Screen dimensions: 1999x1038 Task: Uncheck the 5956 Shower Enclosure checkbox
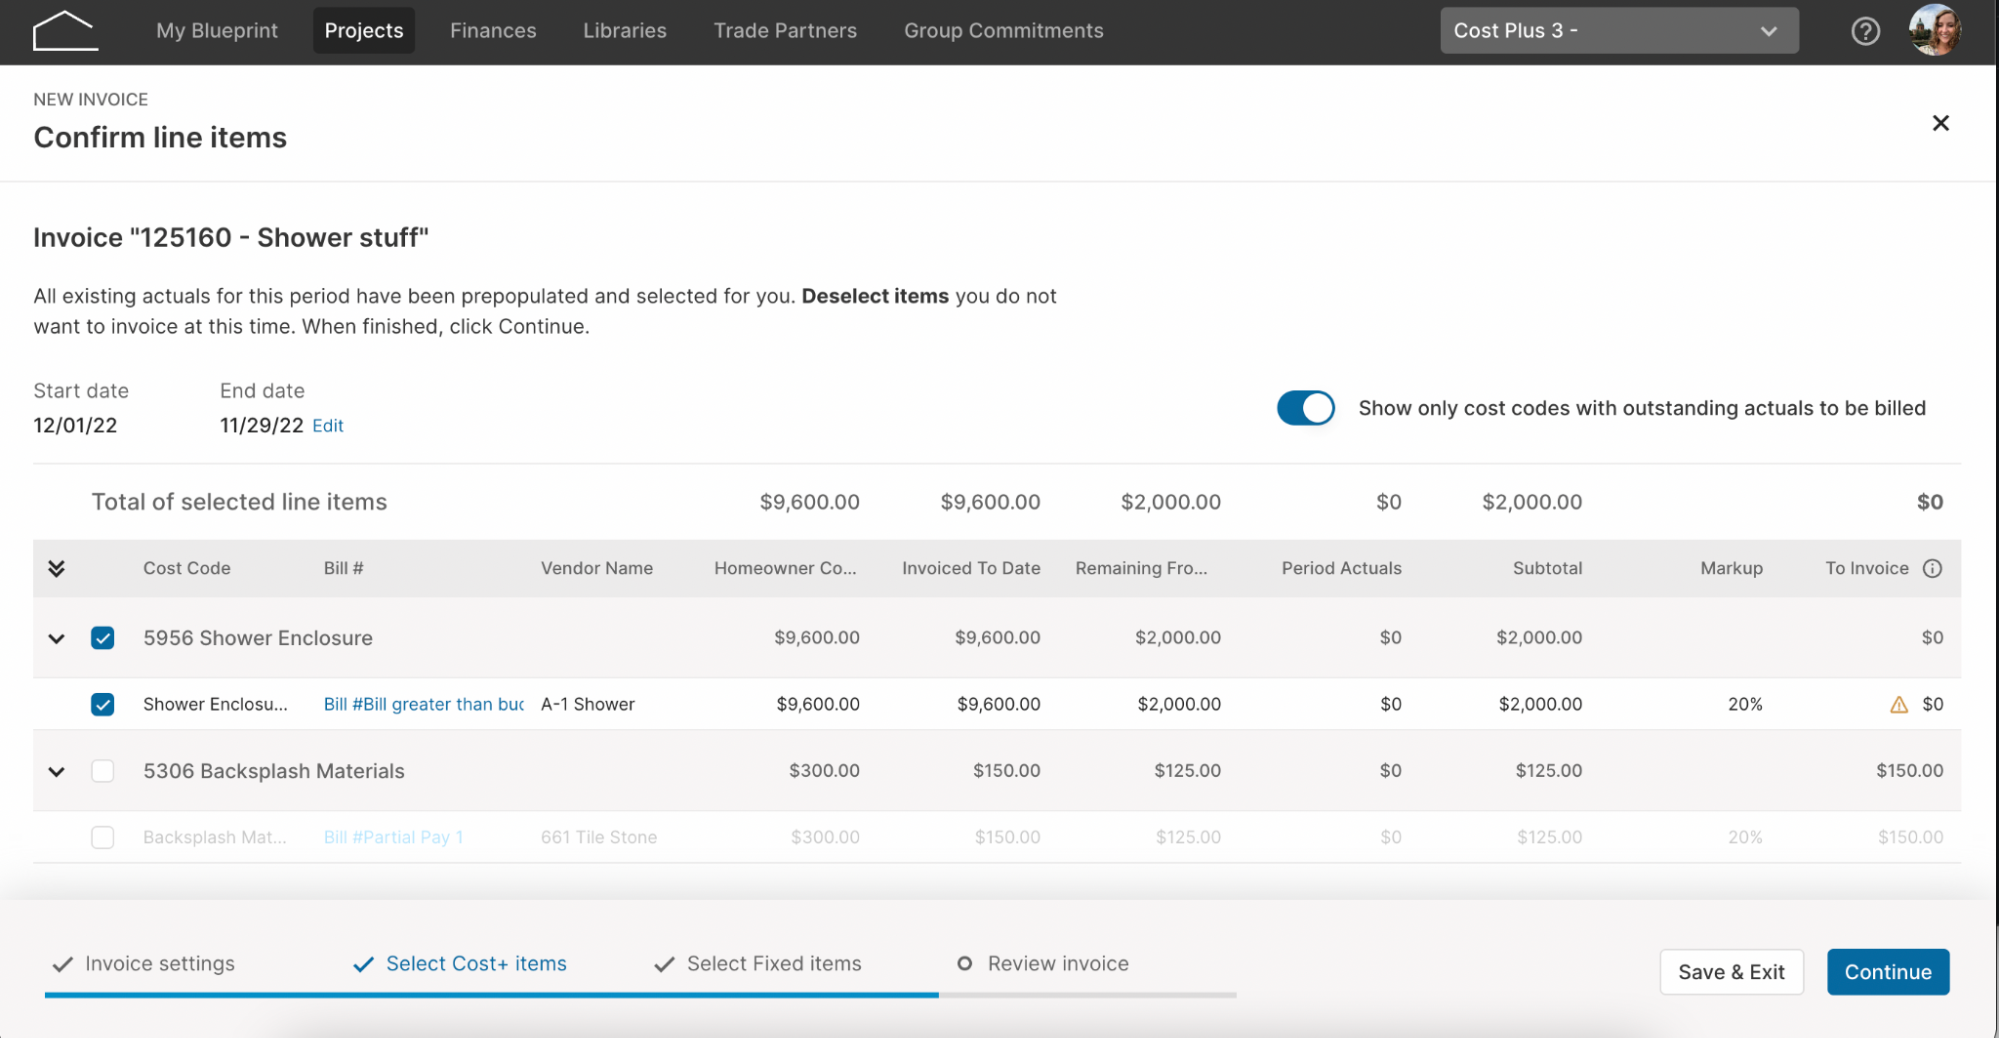pos(103,638)
